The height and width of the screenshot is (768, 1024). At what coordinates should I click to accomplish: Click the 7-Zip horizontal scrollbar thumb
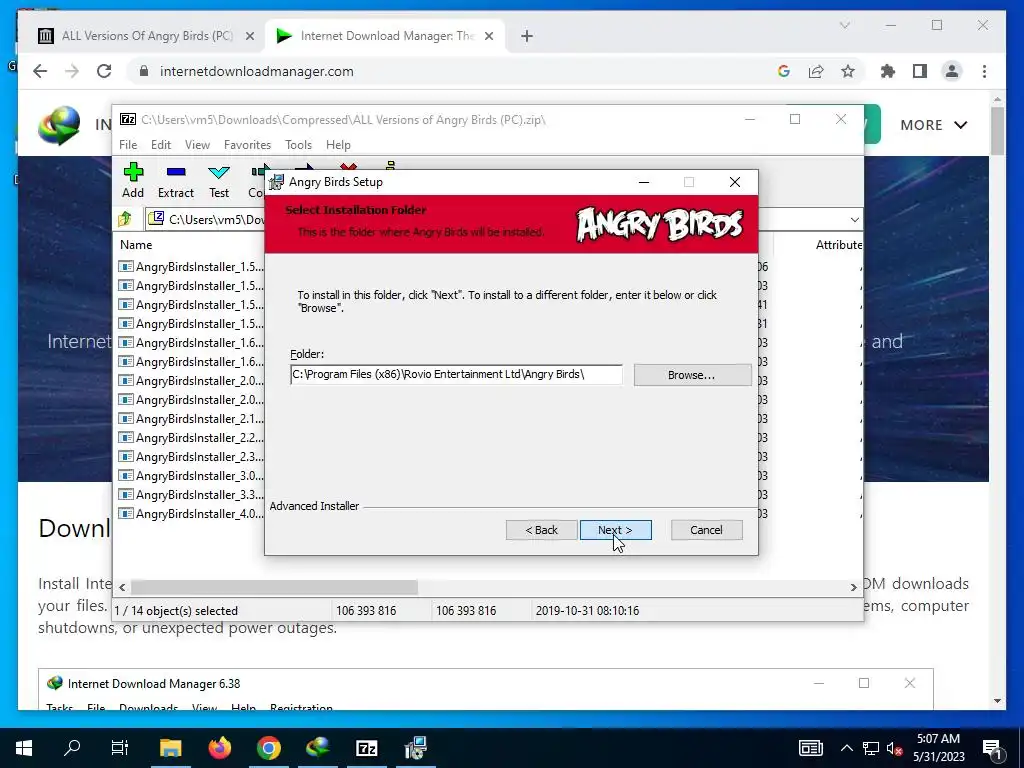point(274,587)
